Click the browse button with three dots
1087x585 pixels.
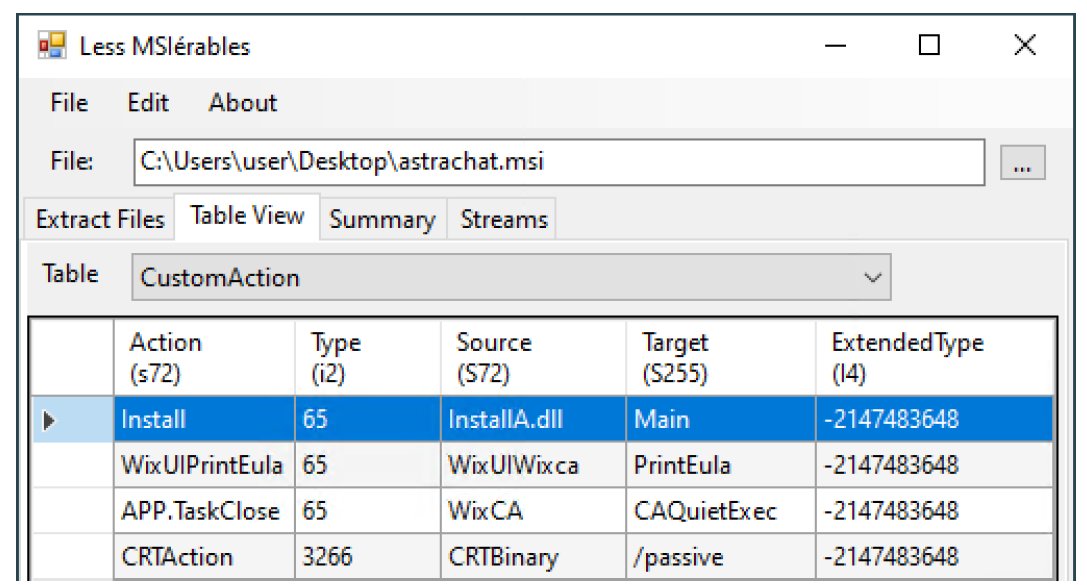pyautogui.click(x=1022, y=163)
